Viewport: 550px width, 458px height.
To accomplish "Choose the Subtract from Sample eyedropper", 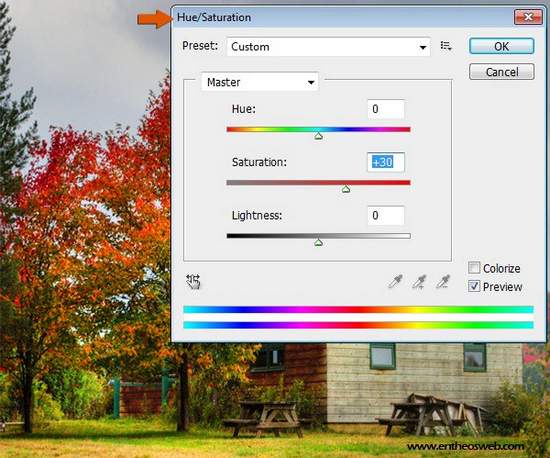I will [x=442, y=282].
